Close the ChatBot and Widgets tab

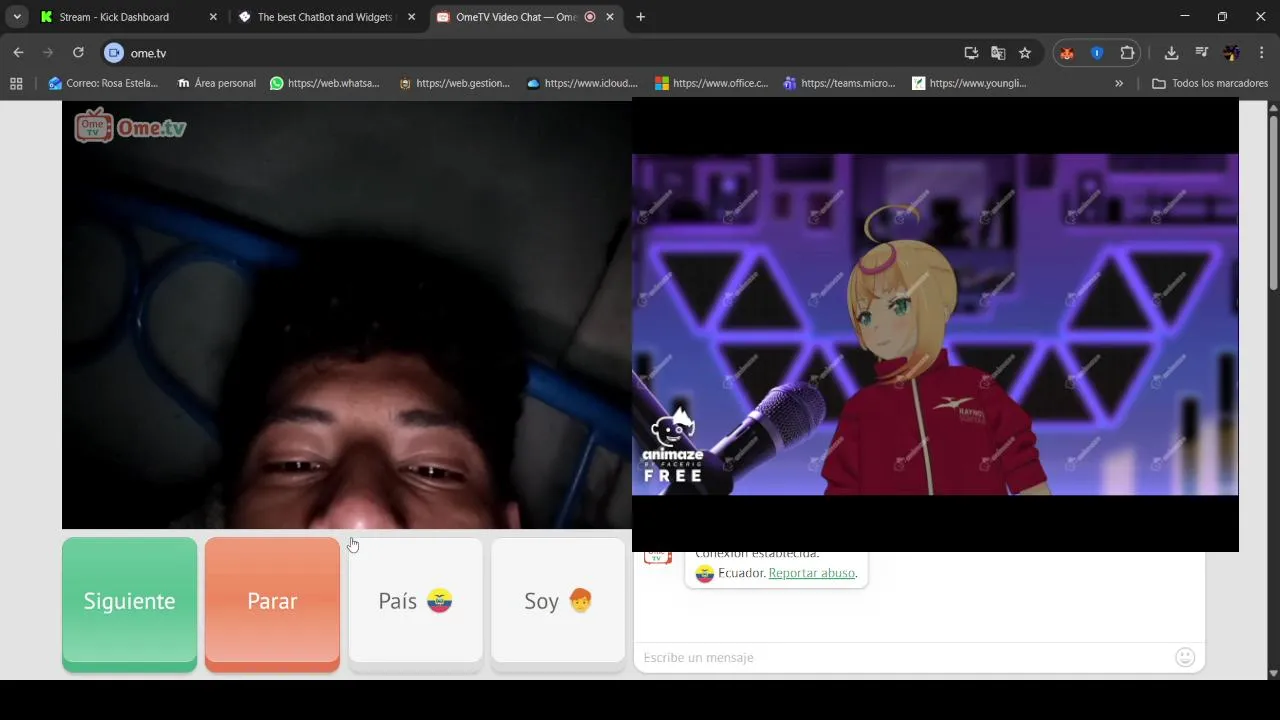411,17
